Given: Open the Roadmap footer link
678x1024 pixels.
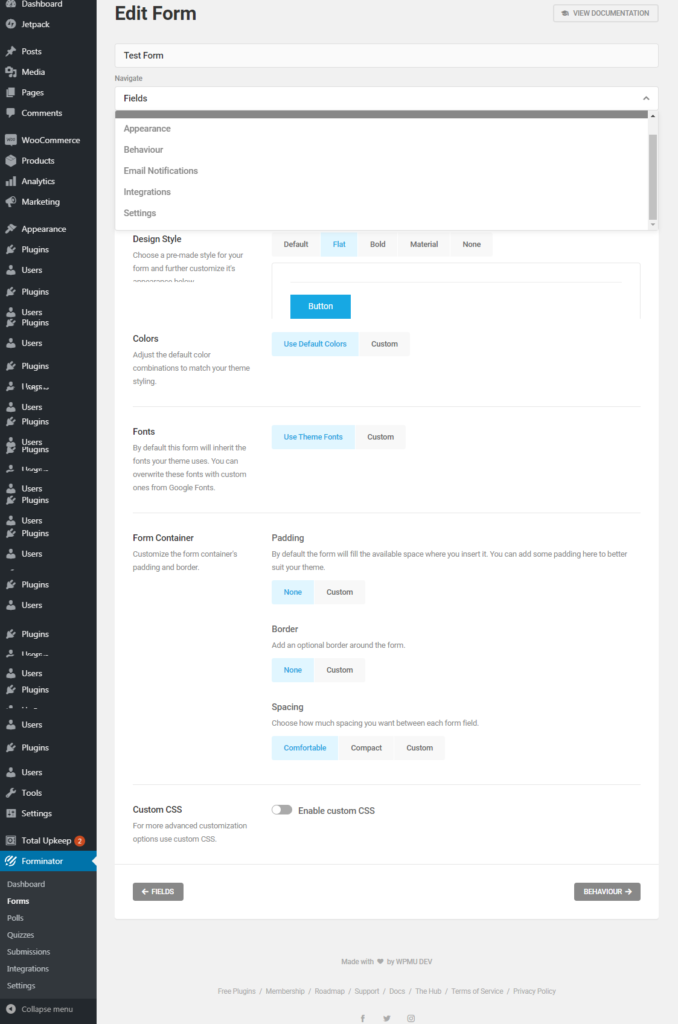Looking at the screenshot, I should click(329, 991).
